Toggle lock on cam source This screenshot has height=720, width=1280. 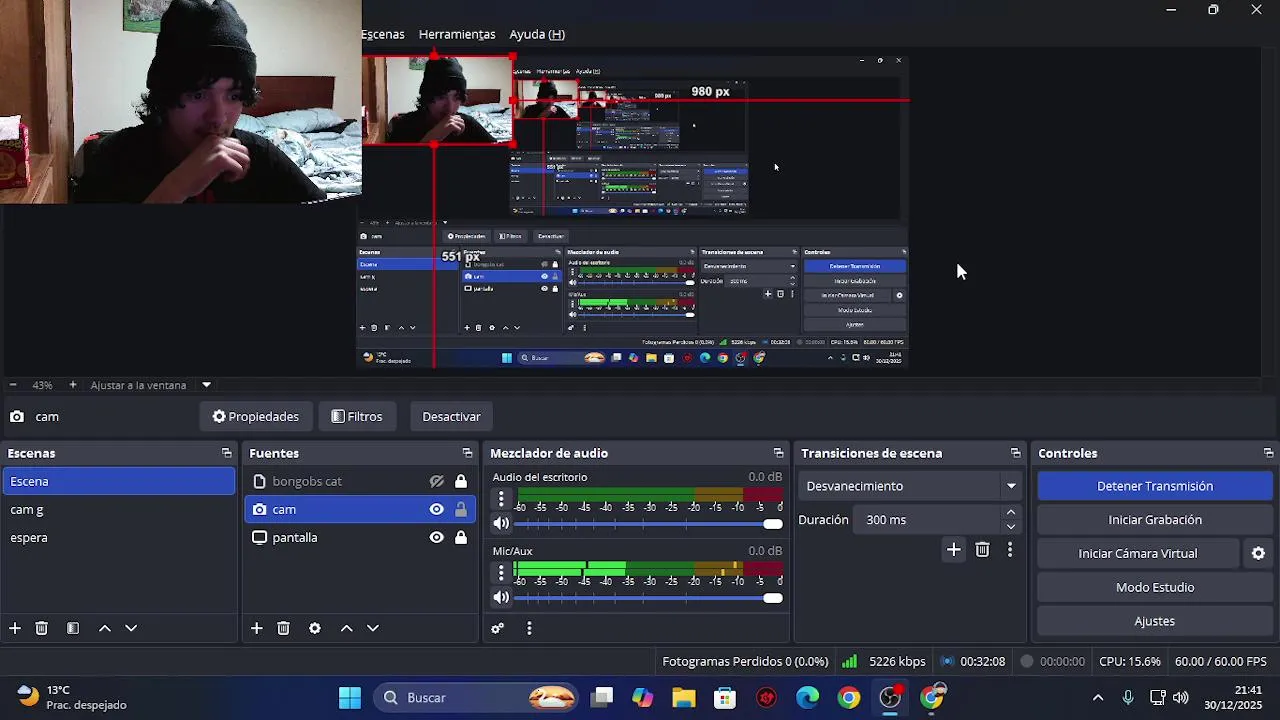pos(461,509)
